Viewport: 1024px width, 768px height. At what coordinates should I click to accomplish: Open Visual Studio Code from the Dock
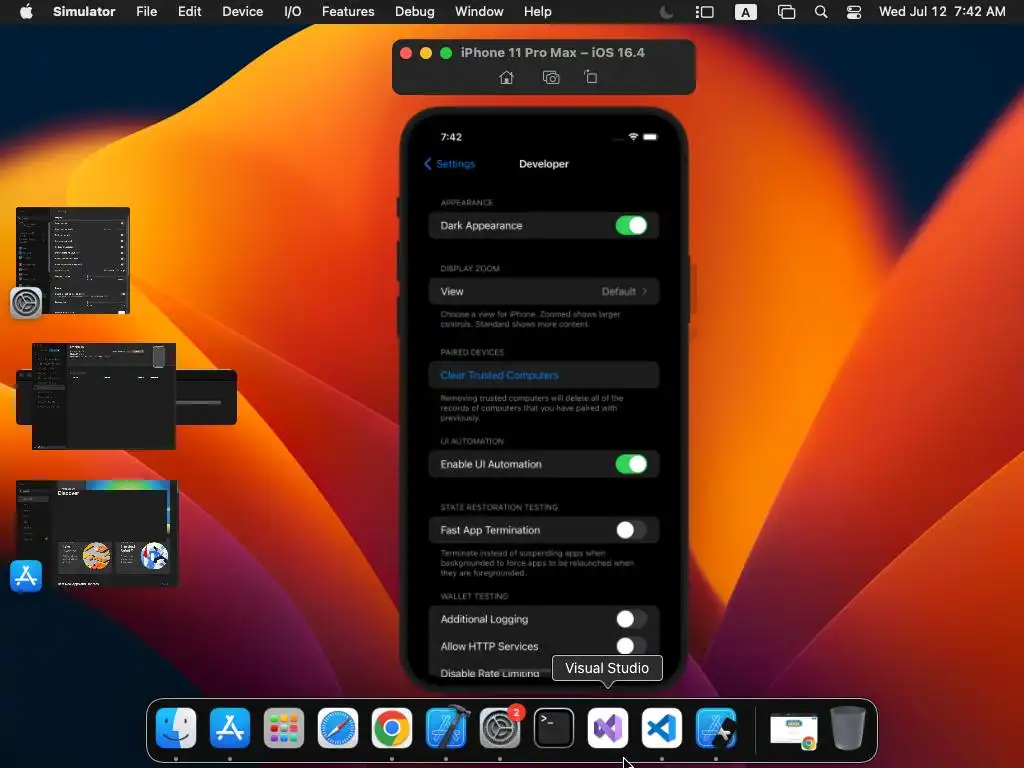click(x=662, y=728)
